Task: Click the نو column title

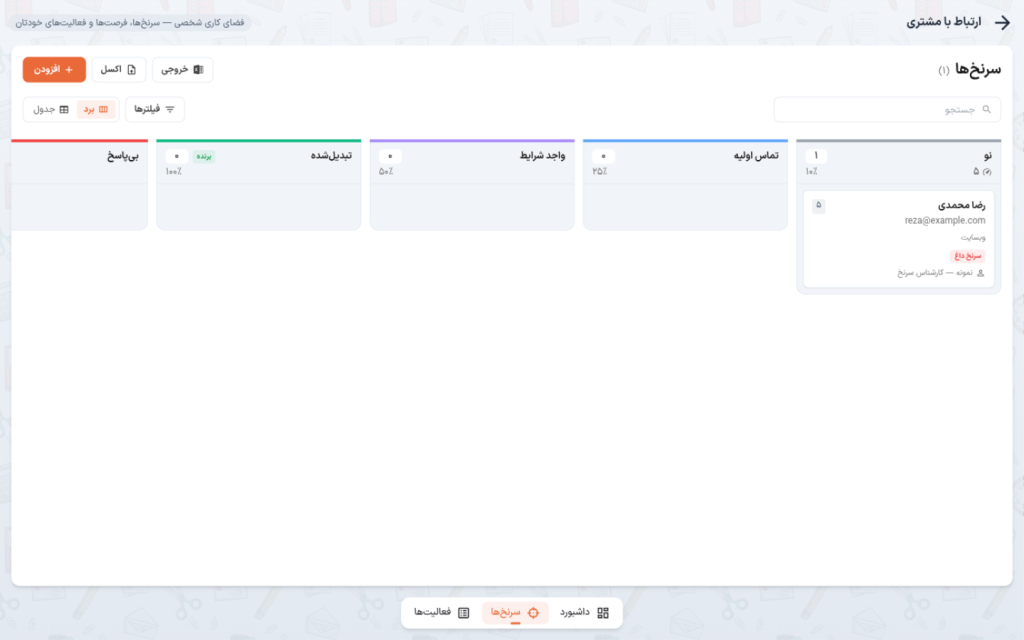Action: coord(987,155)
